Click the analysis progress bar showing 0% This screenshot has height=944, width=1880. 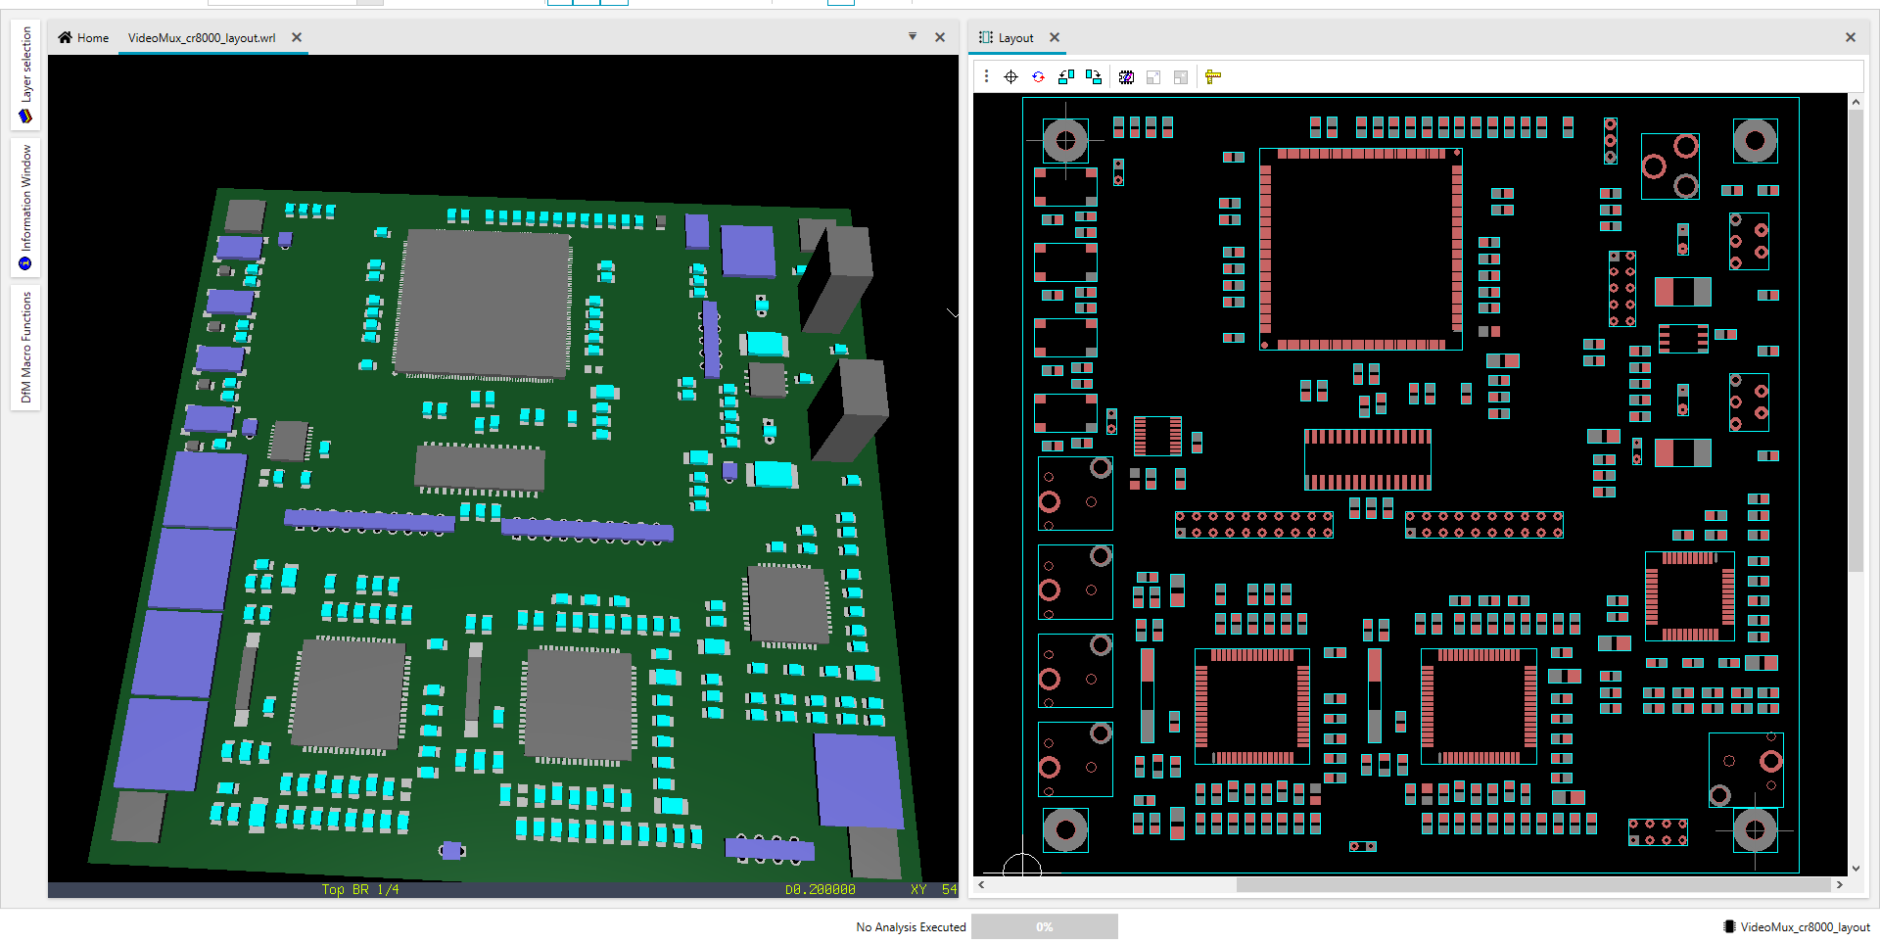point(1044,927)
